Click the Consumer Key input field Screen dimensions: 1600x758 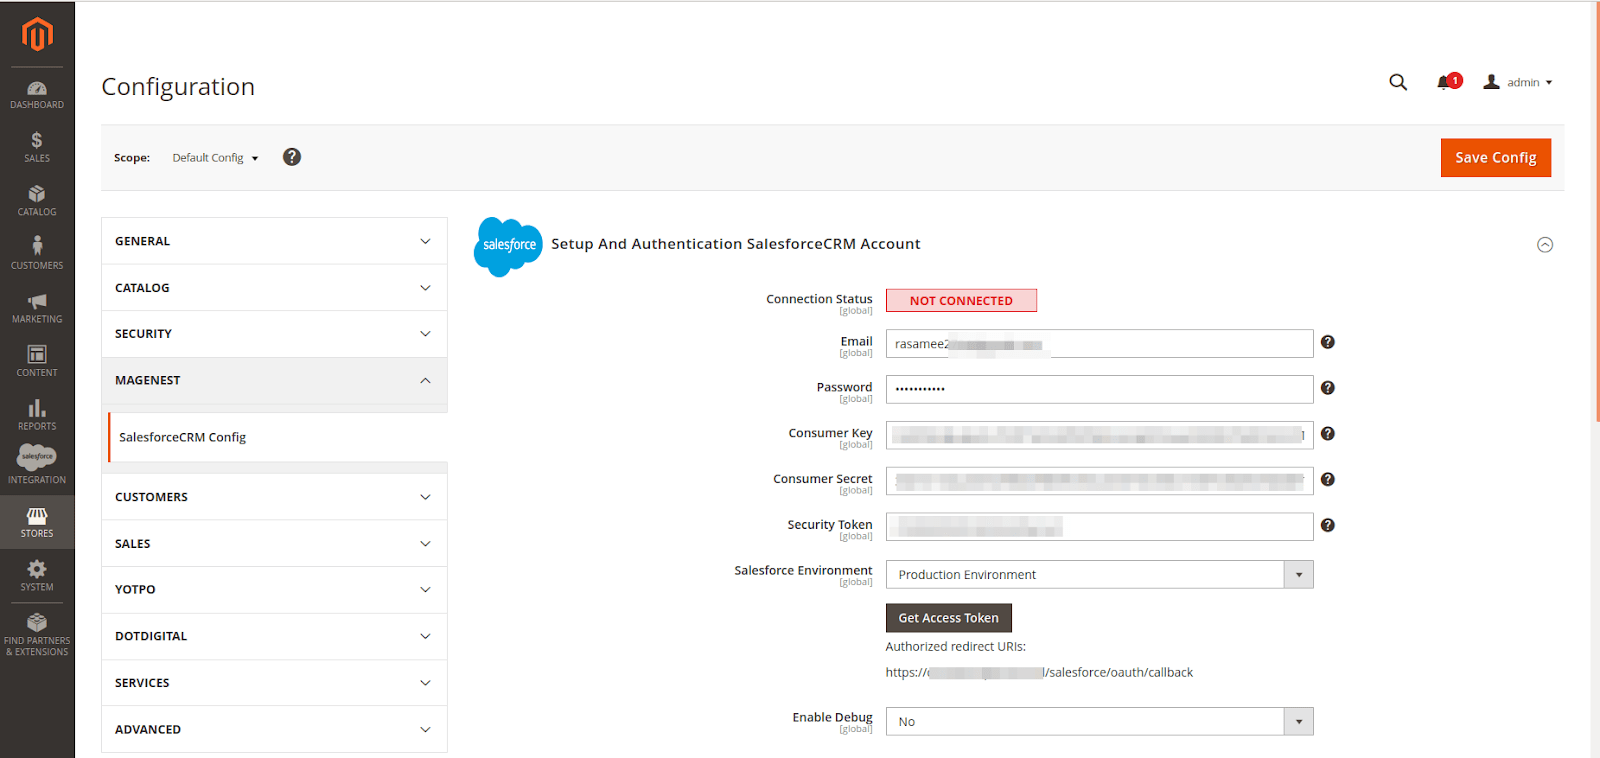pyautogui.click(x=1099, y=435)
